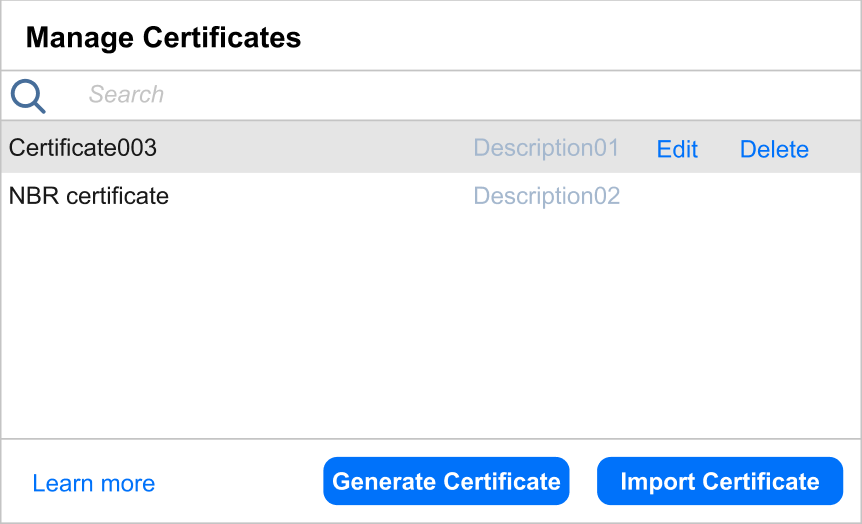
Task: Select the Certificate003 row
Action: coord(300,148)
